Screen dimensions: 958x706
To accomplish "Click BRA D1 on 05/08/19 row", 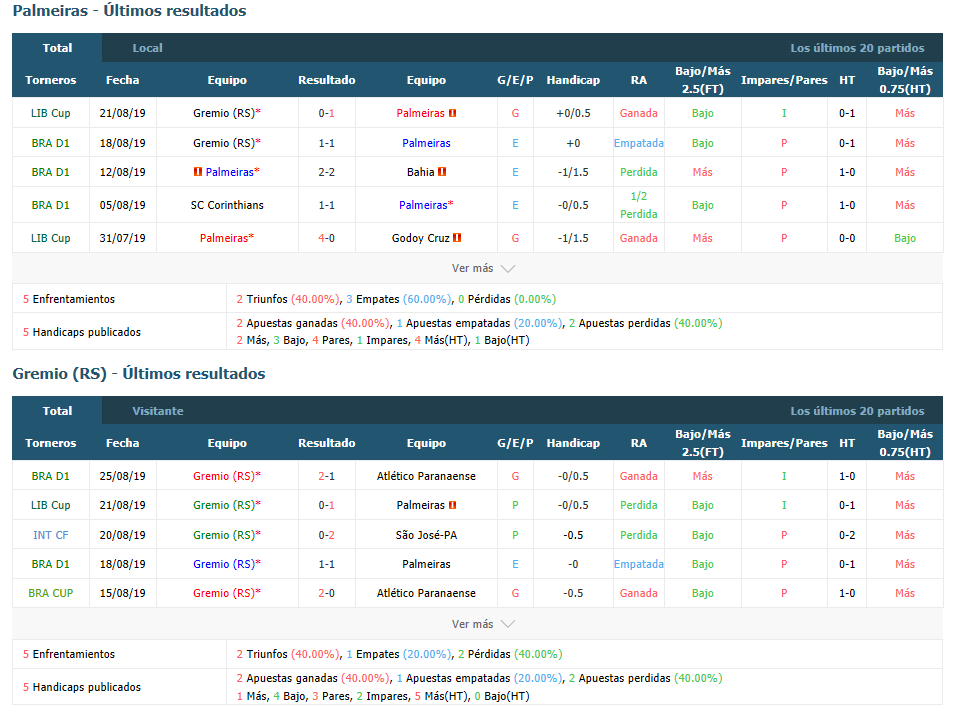I will [x=51, y=205].
